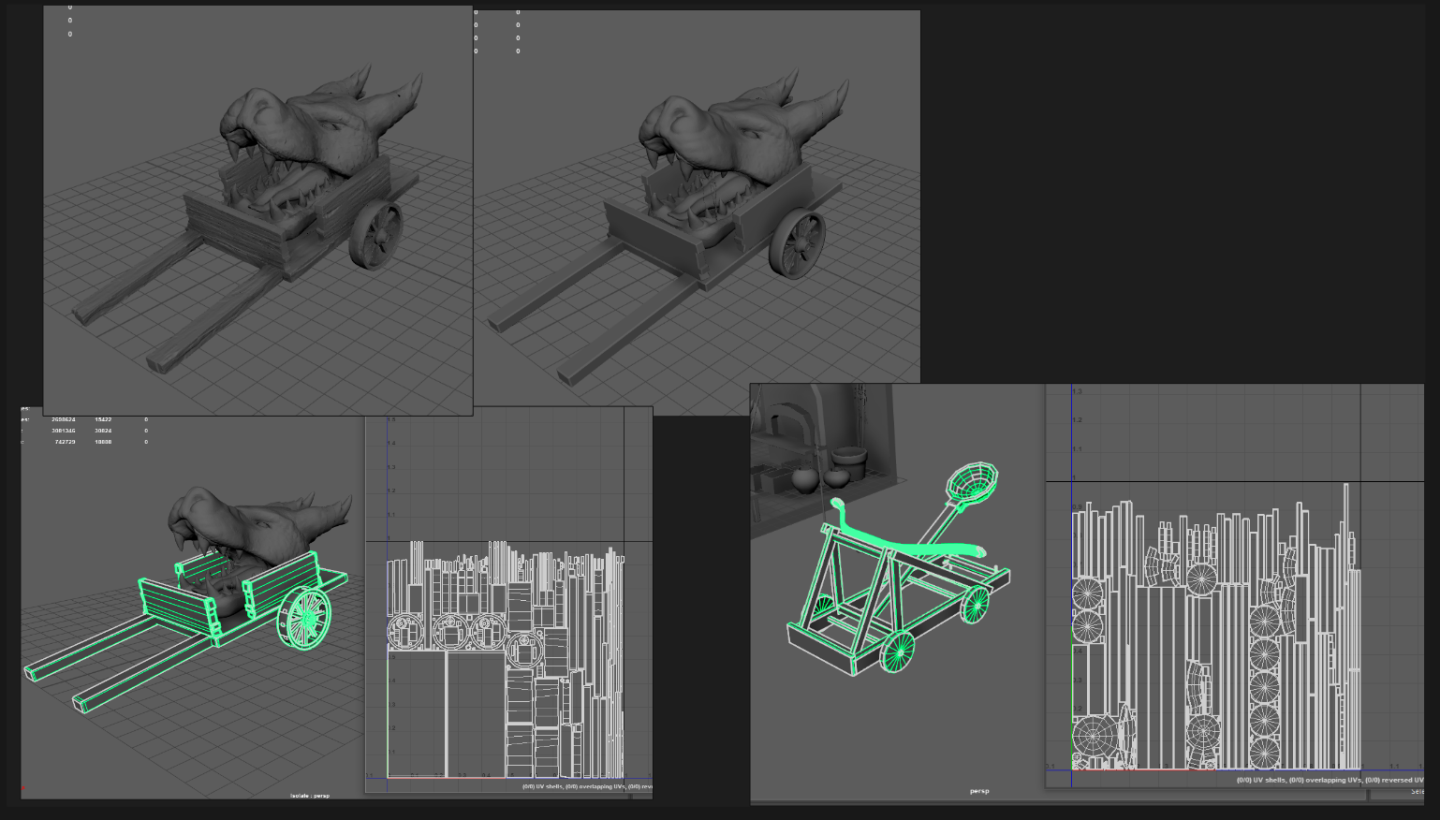
Task: Select the catapult's wireframe bucket
Action: click(x=970, y=484)
